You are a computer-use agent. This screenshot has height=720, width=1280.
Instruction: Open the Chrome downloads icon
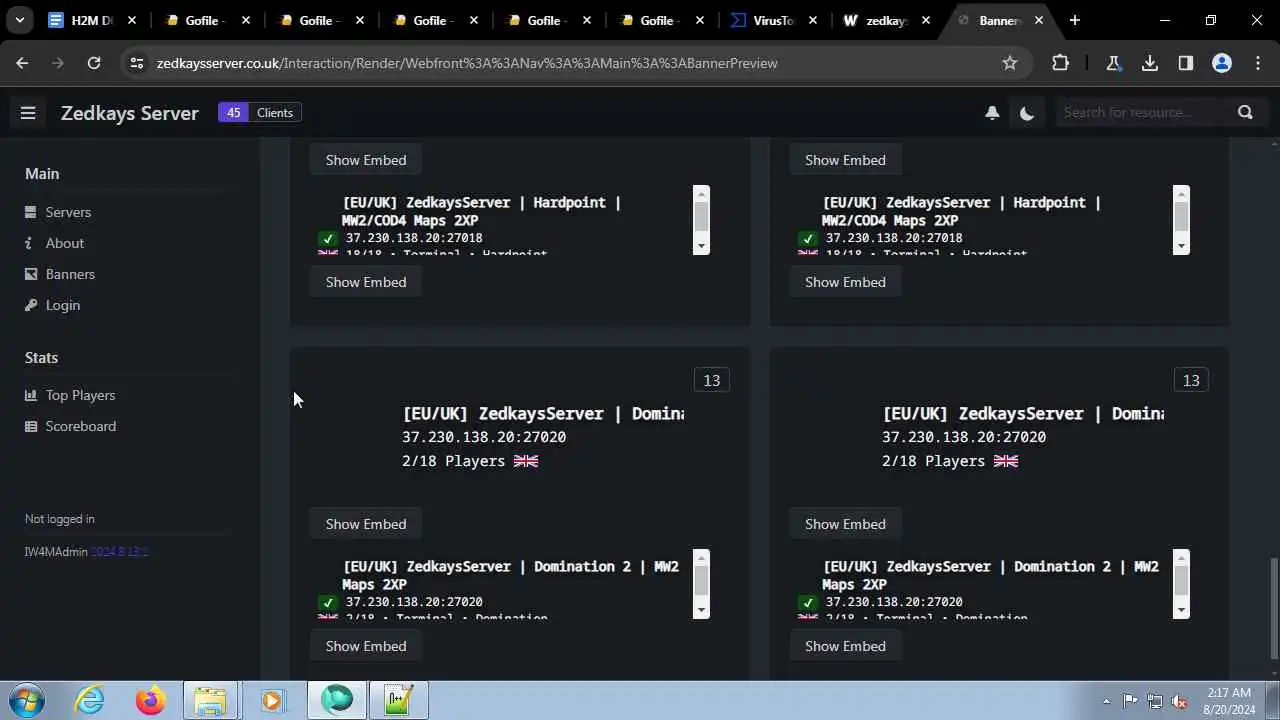pyautogui.click(x=1150, y=63)
